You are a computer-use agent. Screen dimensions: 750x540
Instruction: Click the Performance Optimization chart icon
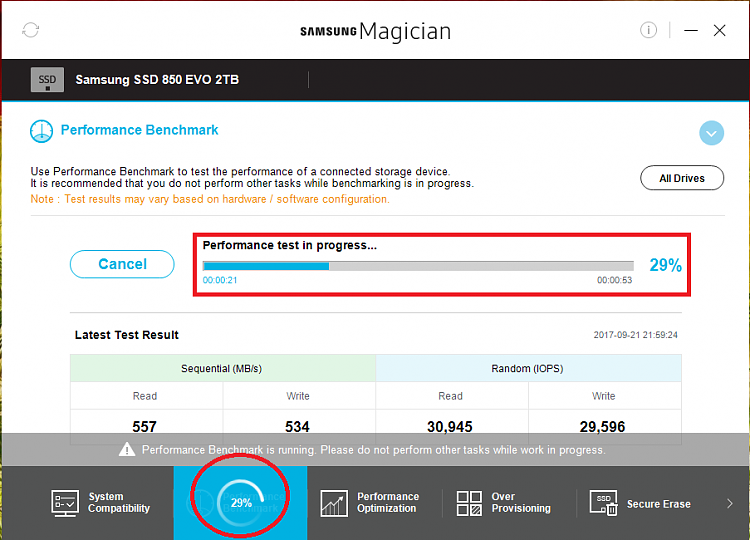[334, 503]
